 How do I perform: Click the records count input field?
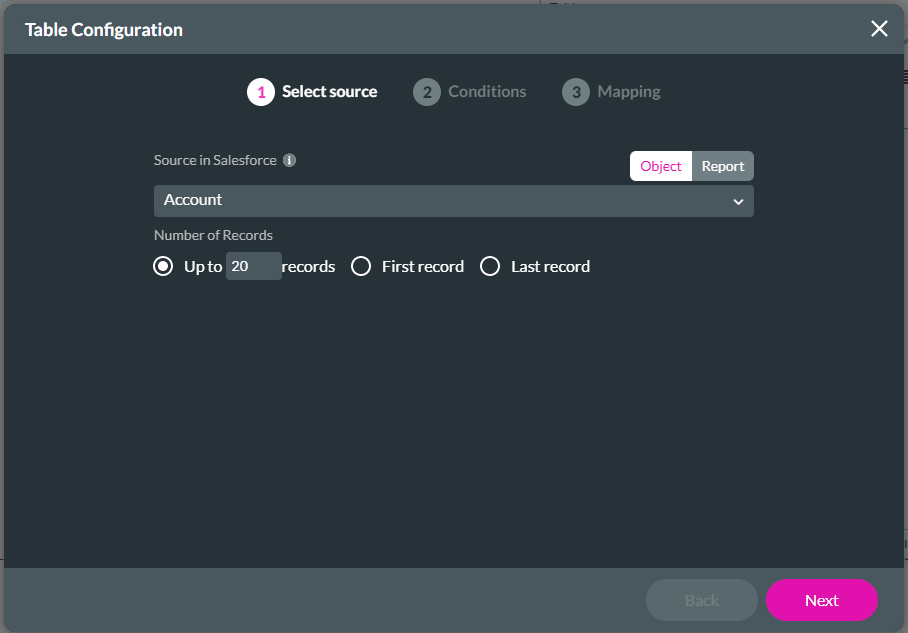point(253,266)
